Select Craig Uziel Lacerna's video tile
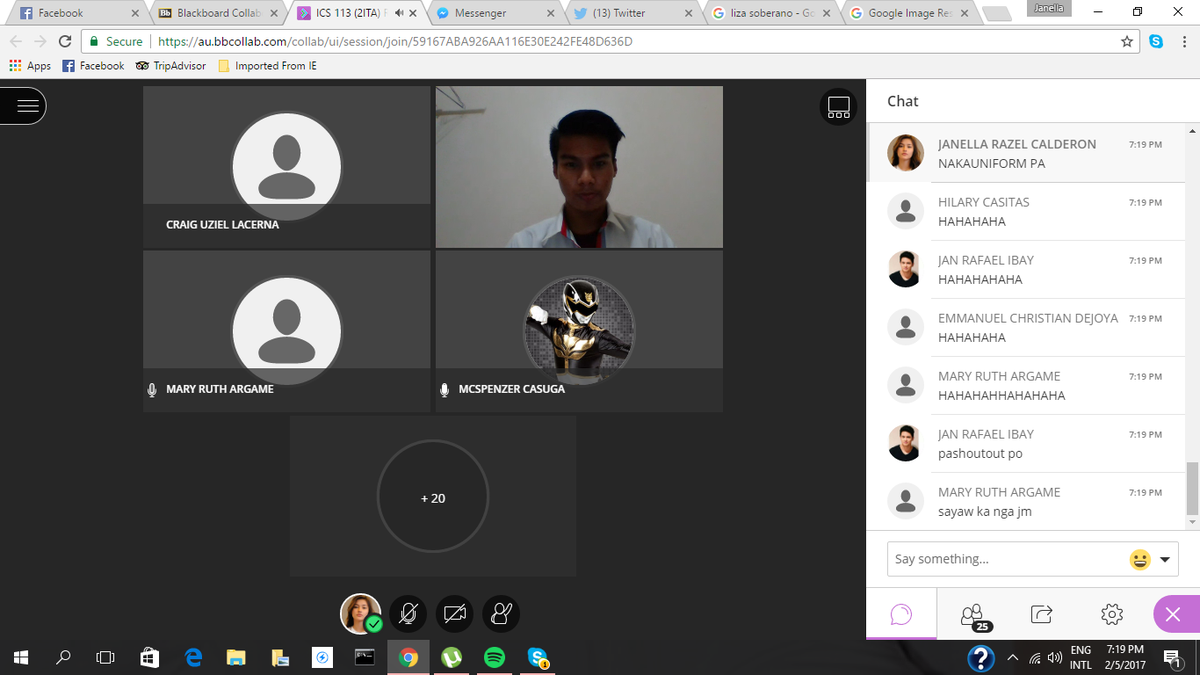 [x=286, y=167]
